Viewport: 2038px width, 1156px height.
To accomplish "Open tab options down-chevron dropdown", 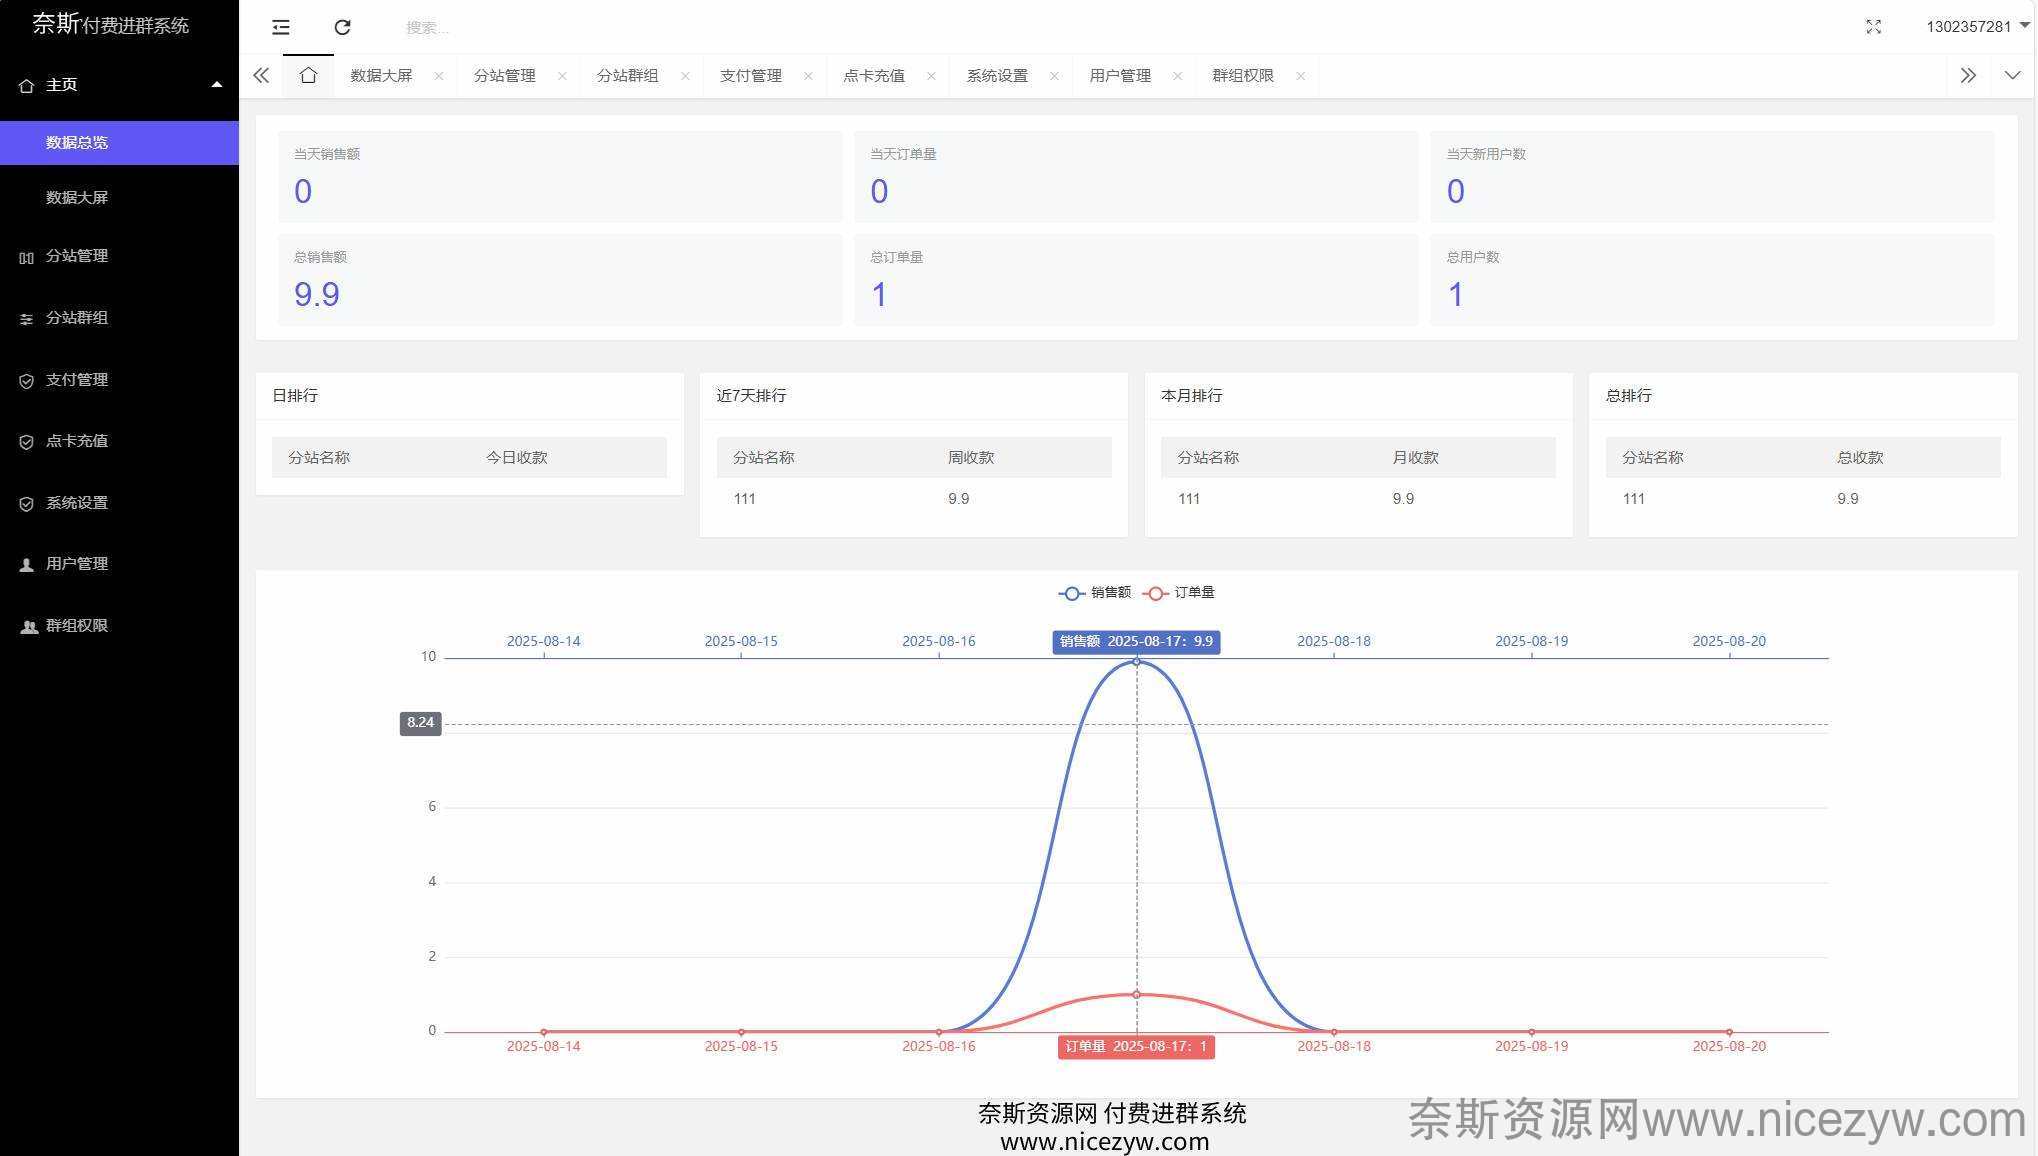I will pos(2012,76).
